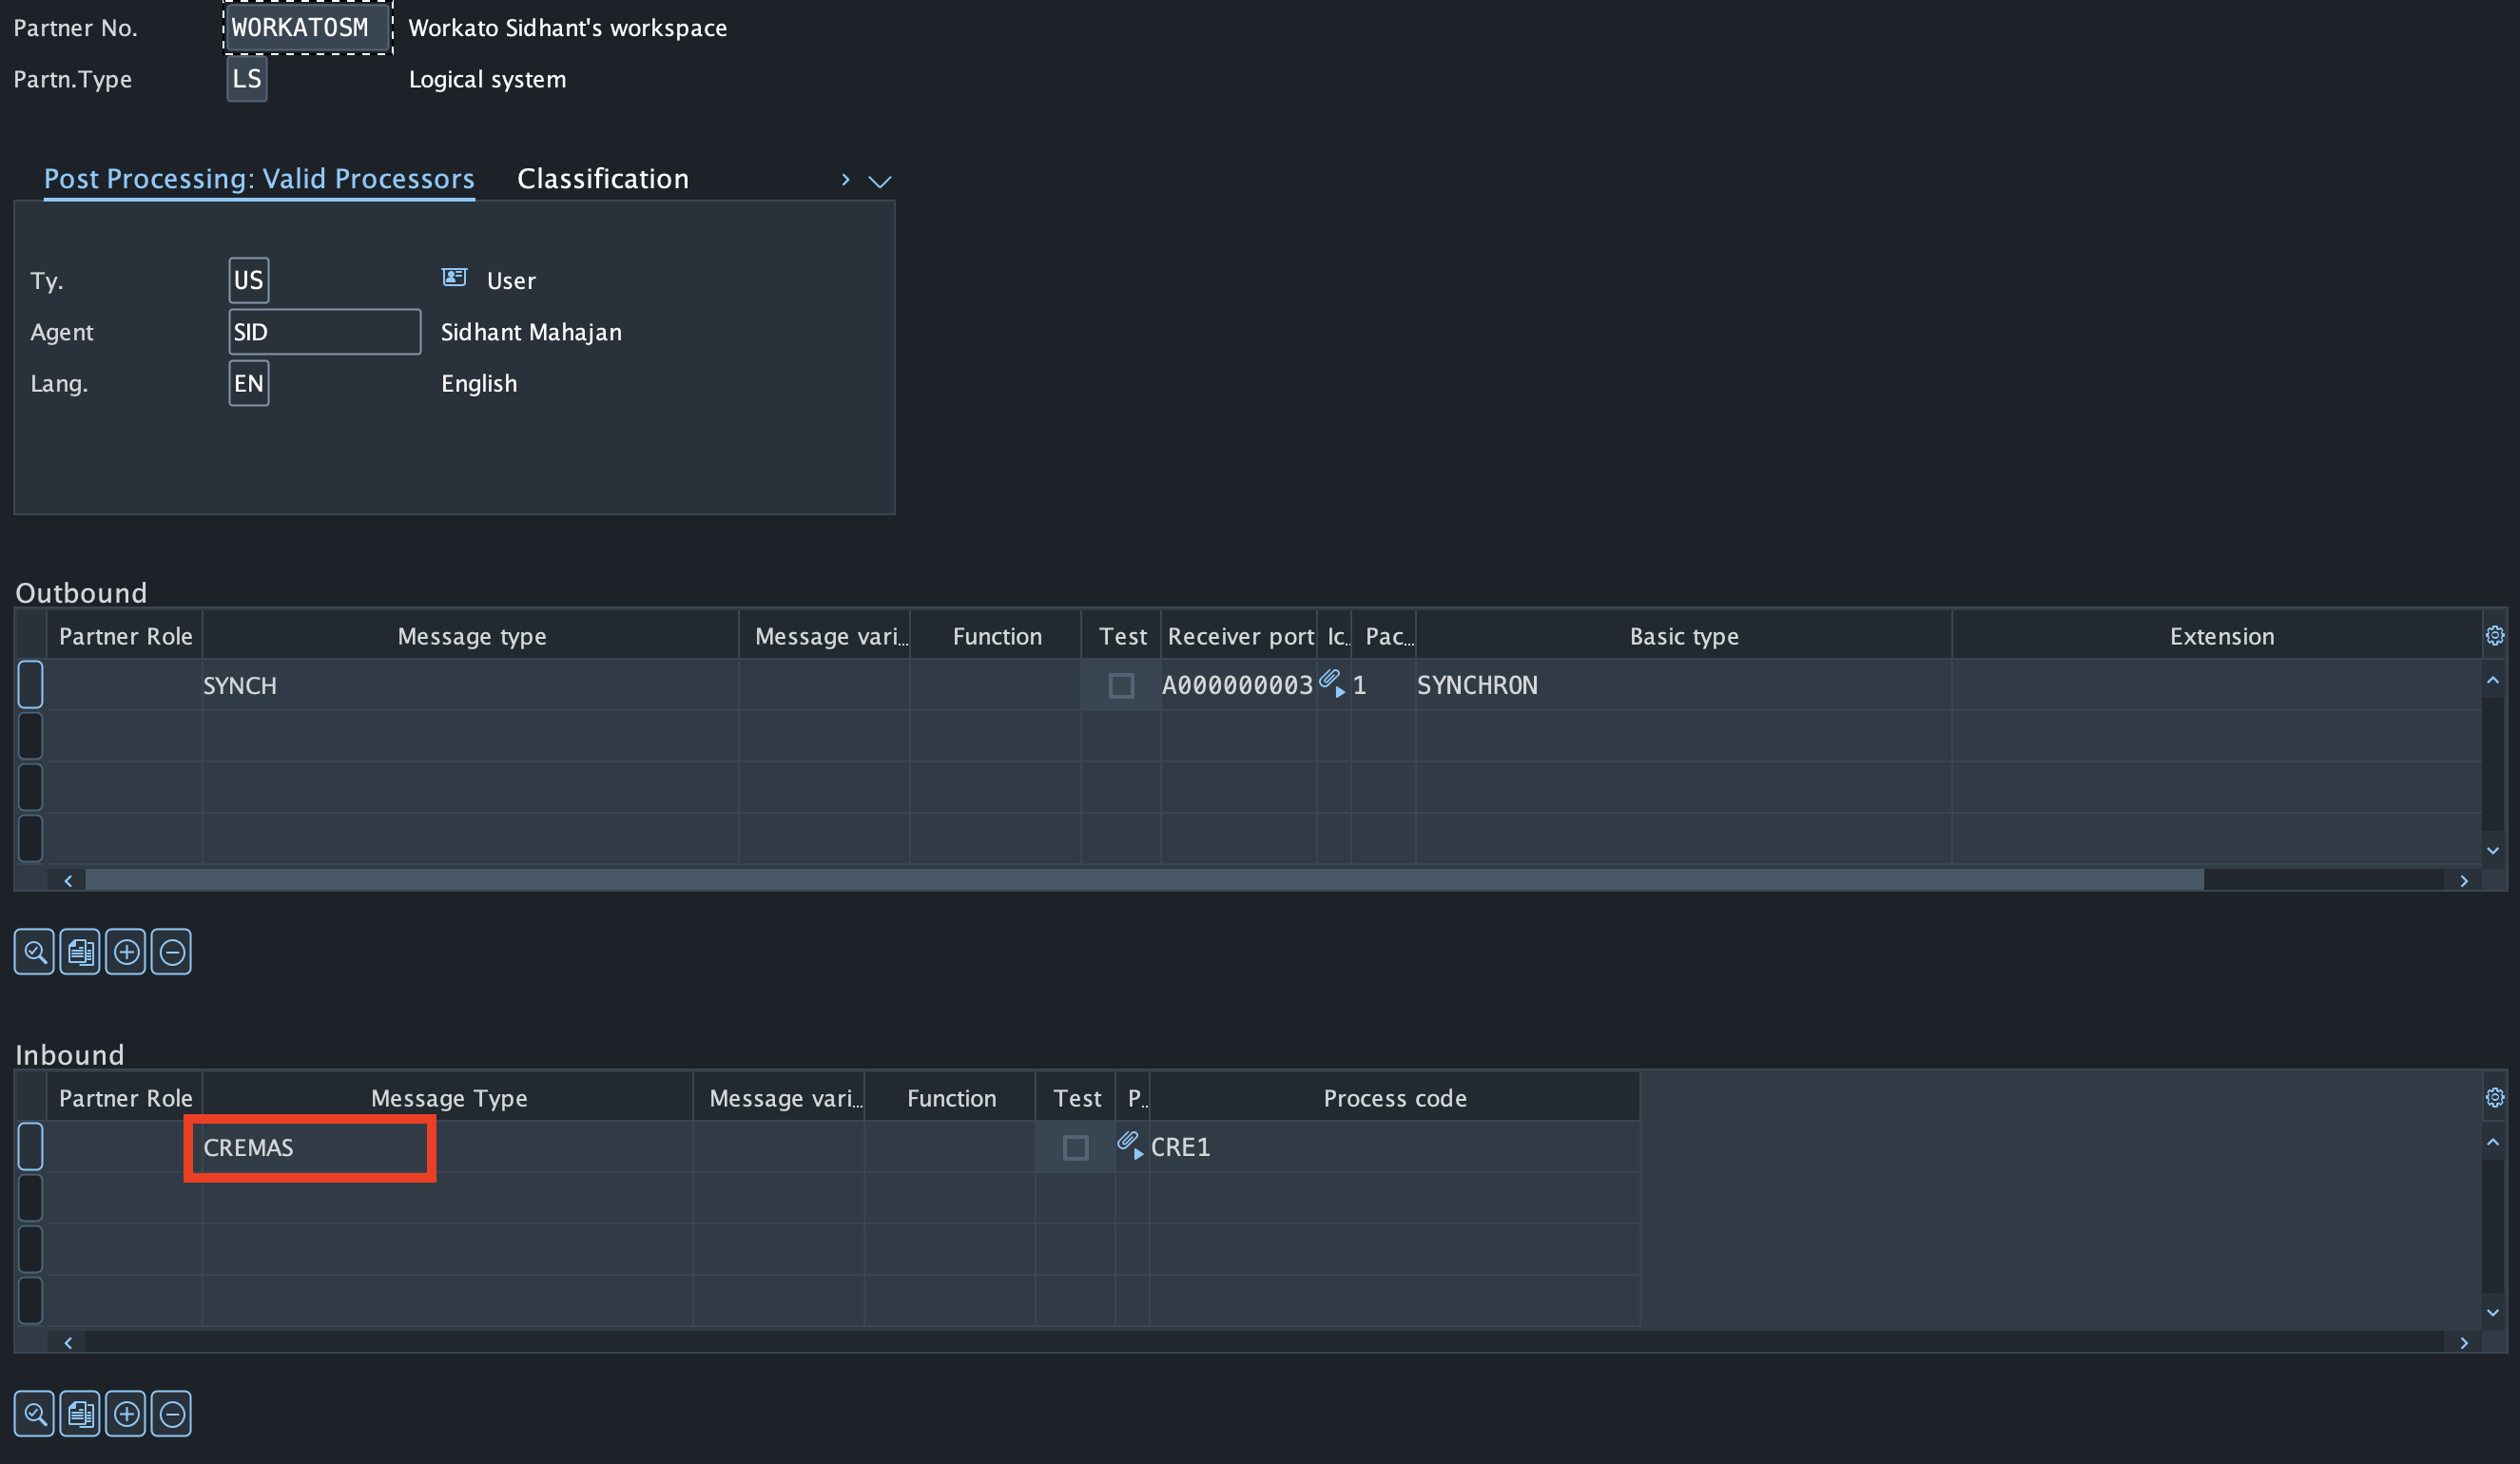Viewport: 2520px width, 1464px height.
Task: Toggle Test checkbox for CREMAS row
Action: point(1075,1147)
